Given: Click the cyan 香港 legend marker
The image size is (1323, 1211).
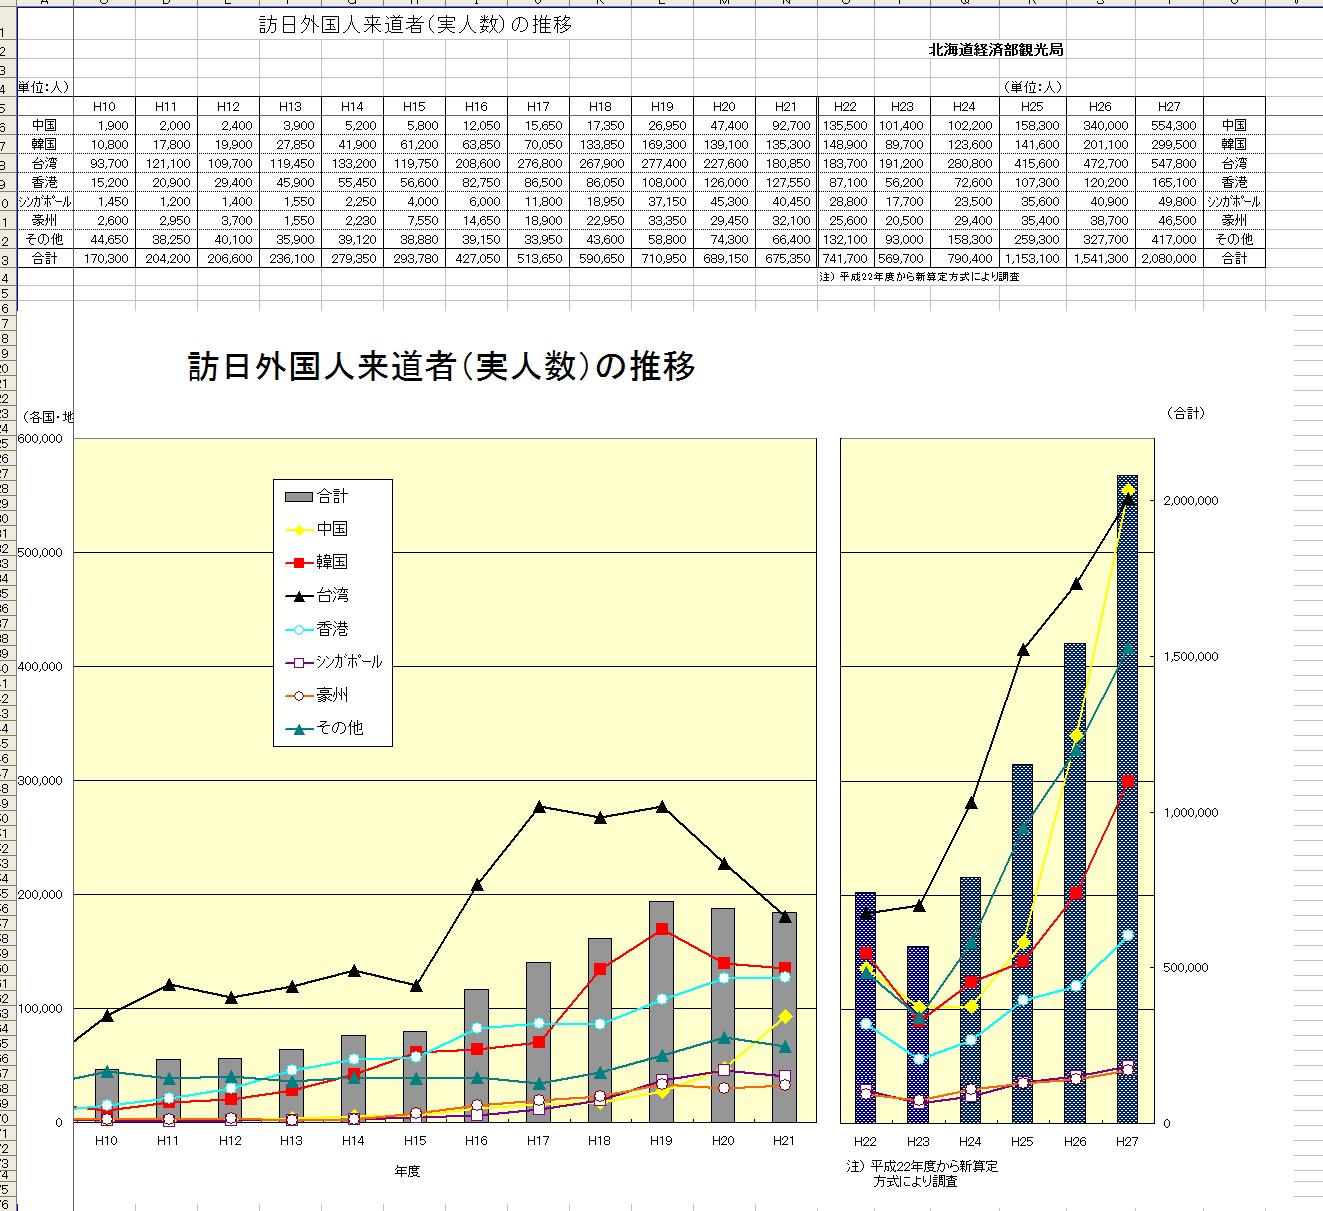Looking at the screenshot, I should (299, 630).
